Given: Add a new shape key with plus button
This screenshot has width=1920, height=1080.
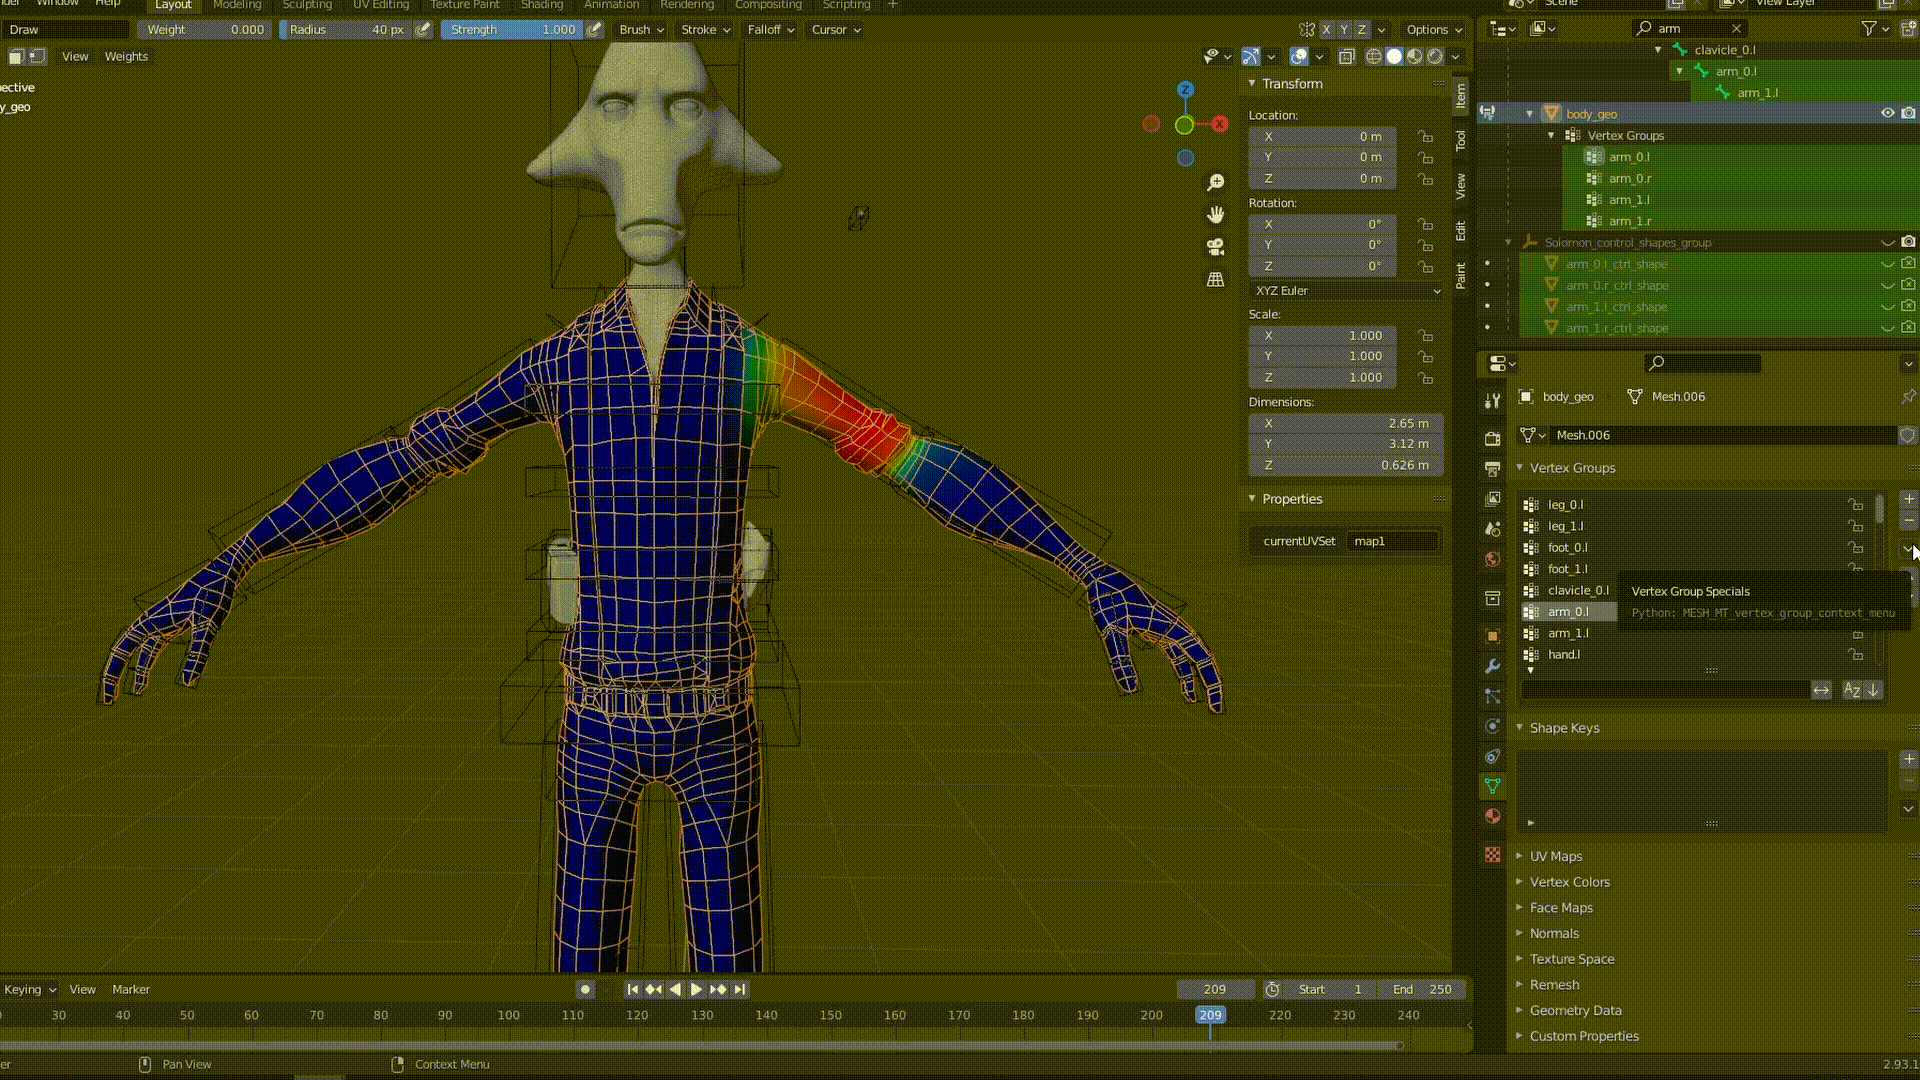Looking at the screenshot, I should click(1908, 759).
